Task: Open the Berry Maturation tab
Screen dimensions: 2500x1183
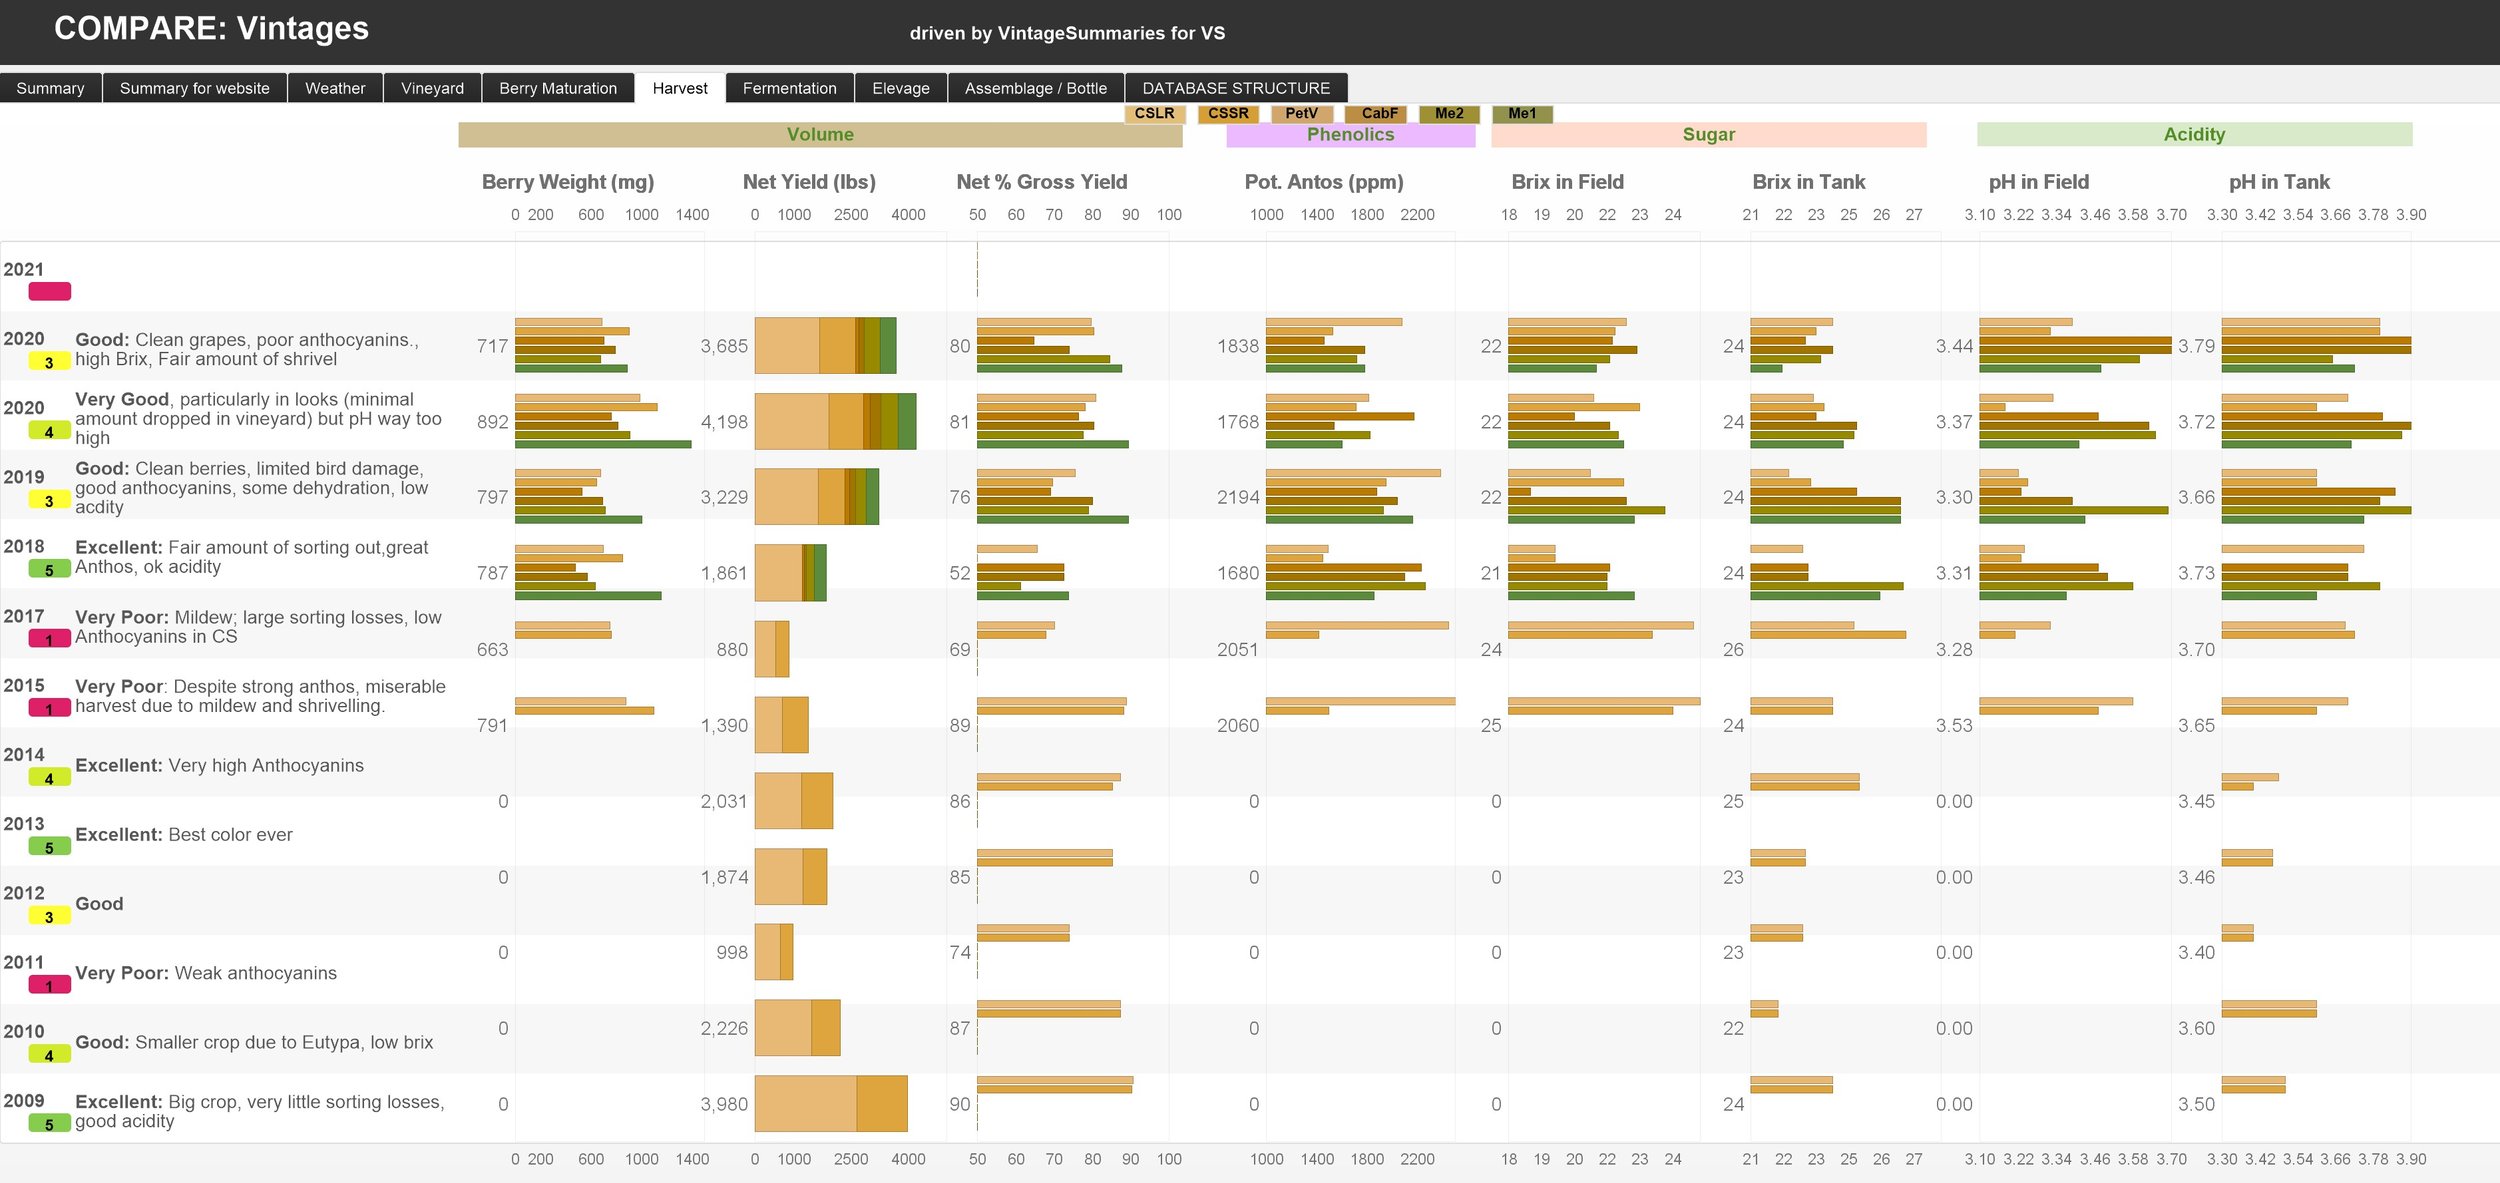Action: [x=558, y=88]
